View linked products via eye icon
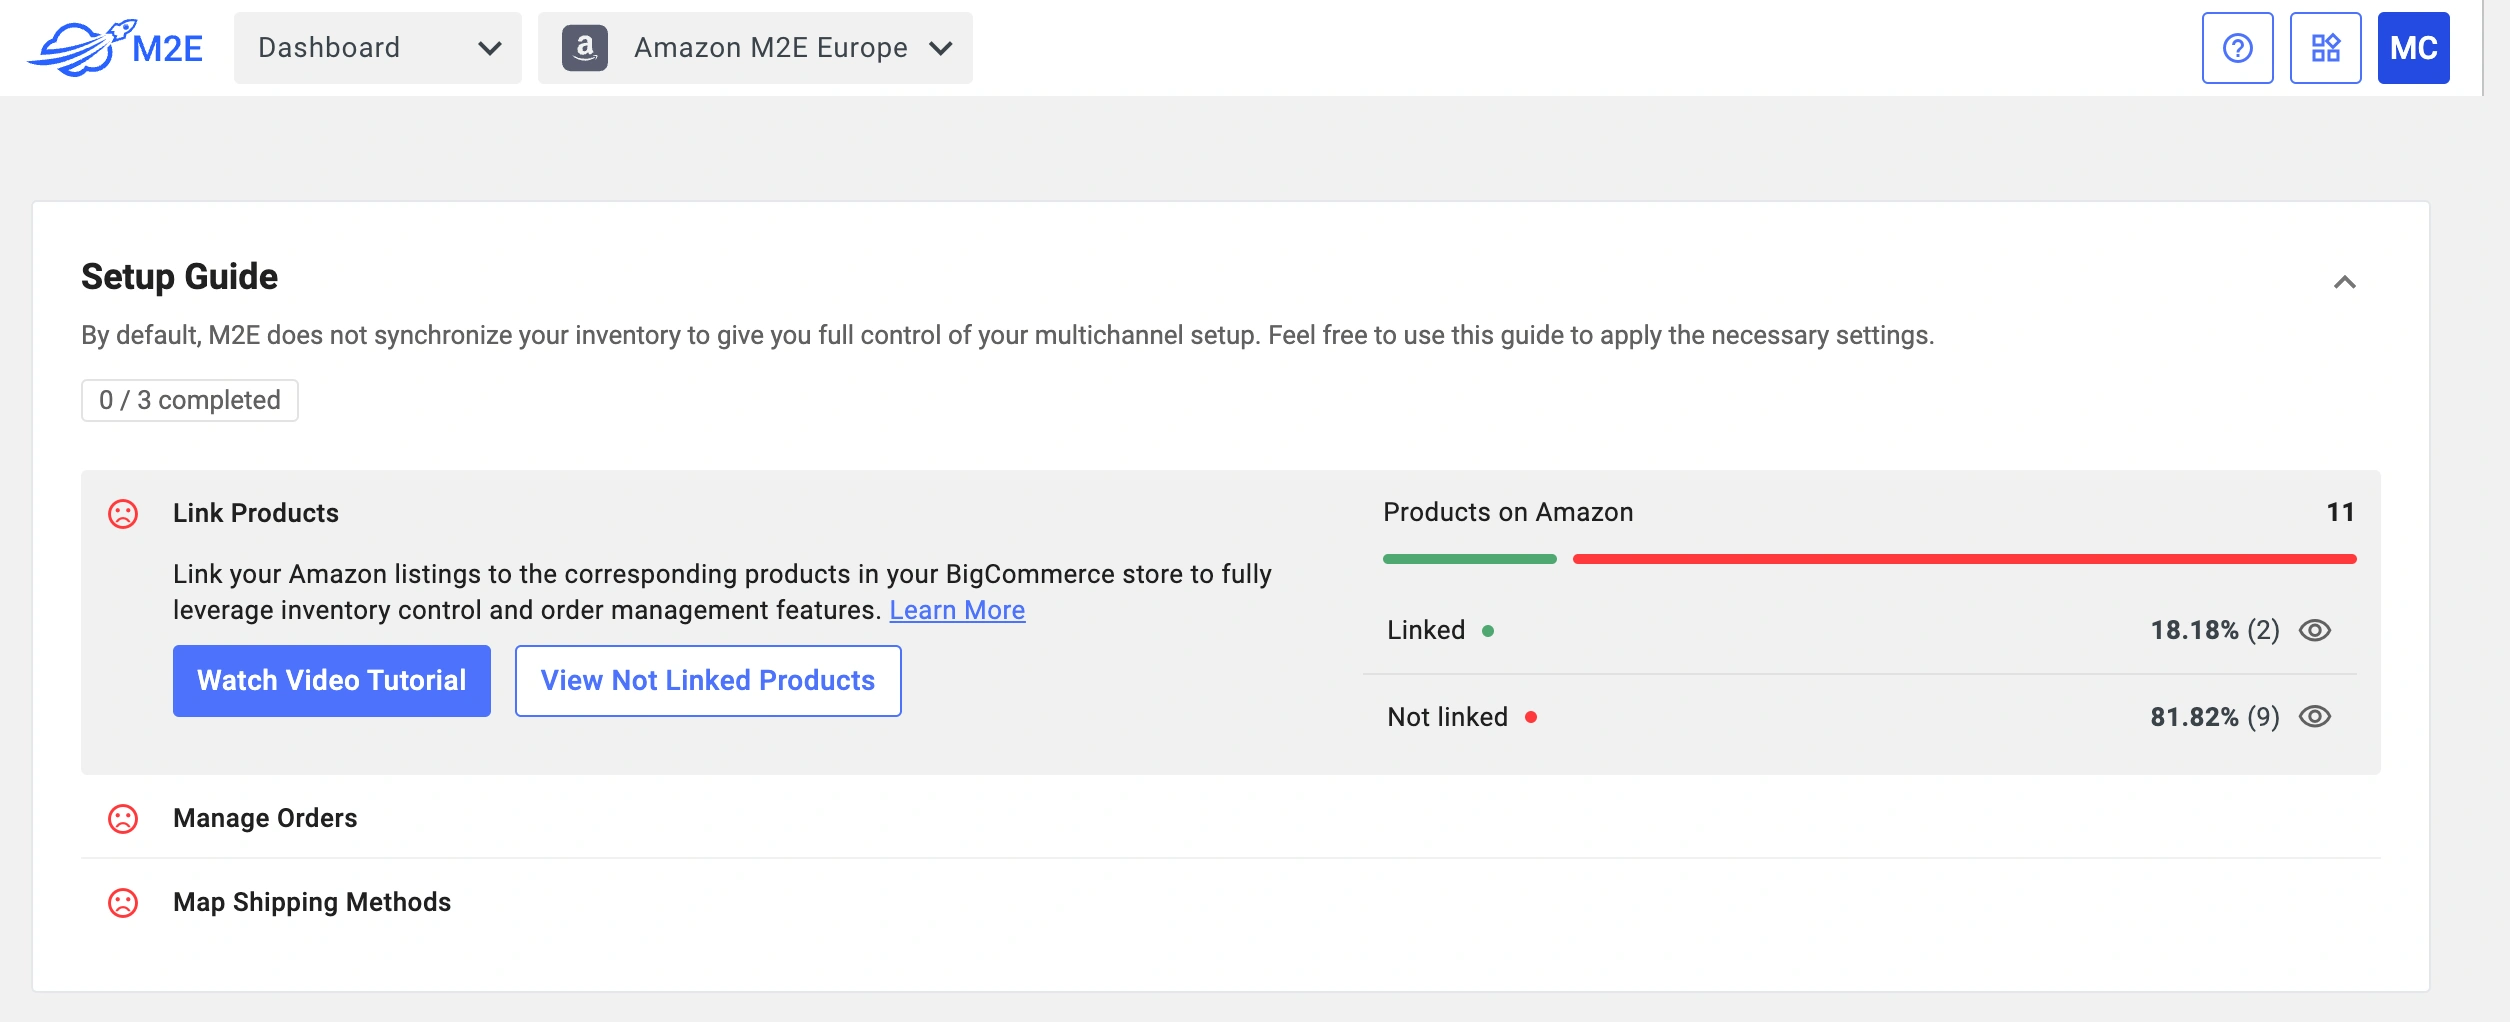This screenshot has height=1022, width=2510. tap(2314, 631)
